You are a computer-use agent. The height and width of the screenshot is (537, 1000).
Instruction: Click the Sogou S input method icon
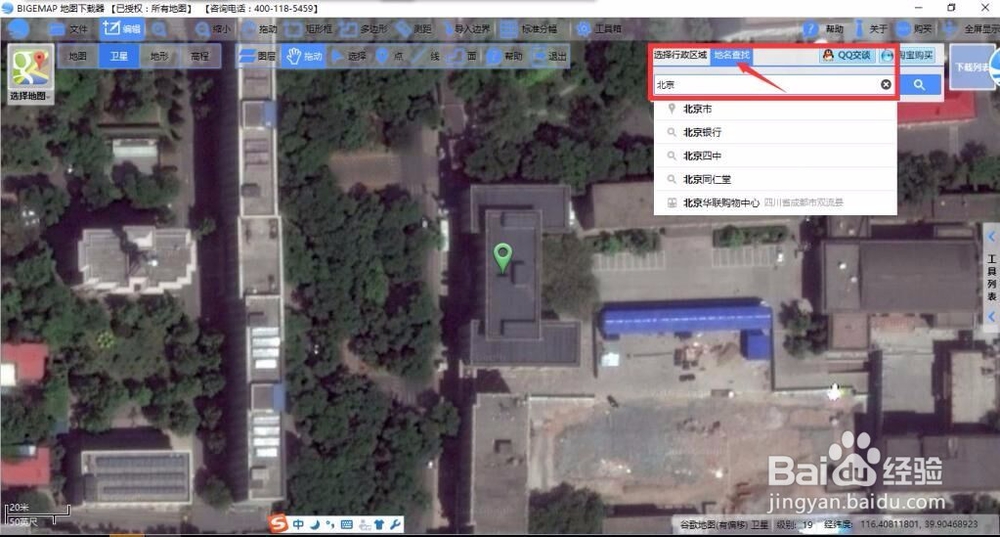[x=279, y=524]
